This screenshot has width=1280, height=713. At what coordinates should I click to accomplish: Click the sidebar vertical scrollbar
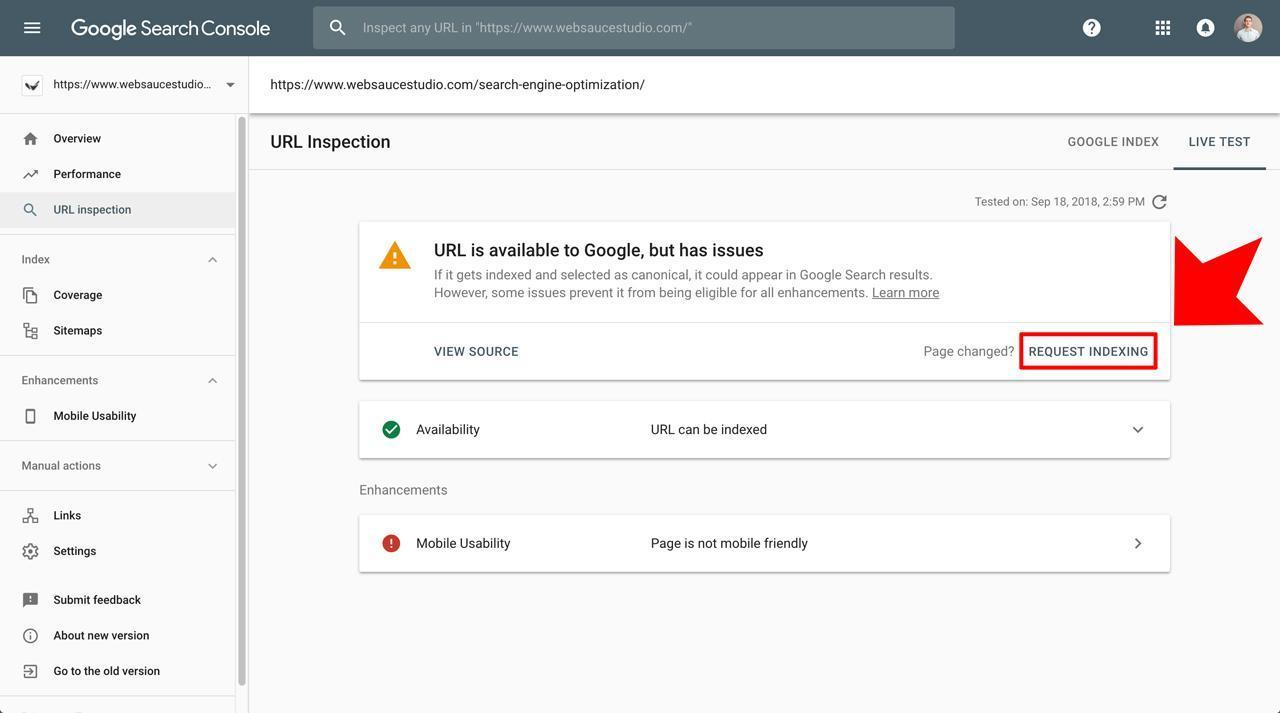(242, 400)
